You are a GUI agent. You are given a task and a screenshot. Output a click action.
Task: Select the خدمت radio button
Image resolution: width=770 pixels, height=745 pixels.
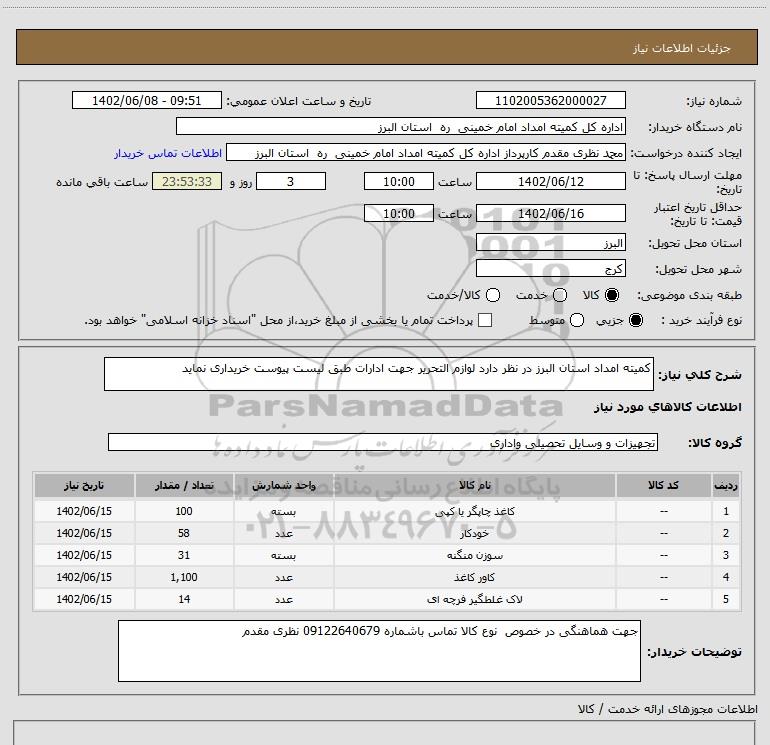click(x=560, y=295)
